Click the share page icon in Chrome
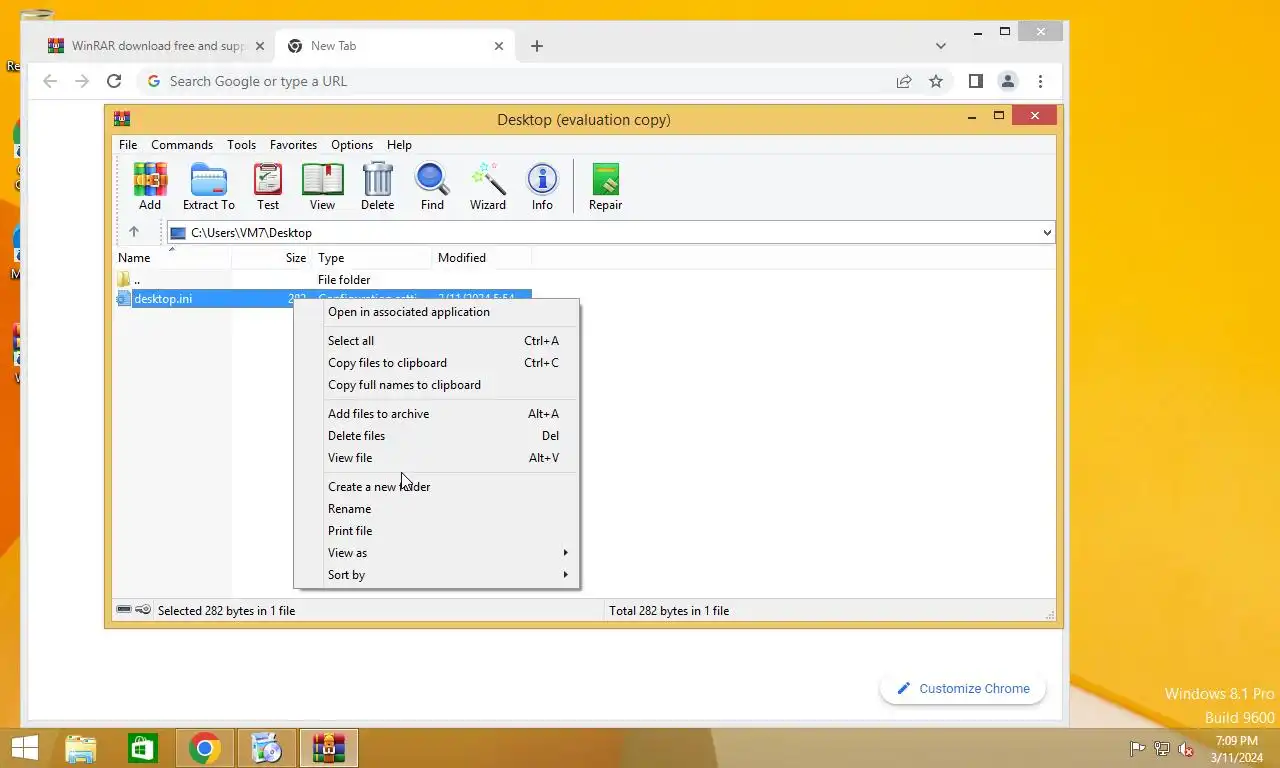 904,81
